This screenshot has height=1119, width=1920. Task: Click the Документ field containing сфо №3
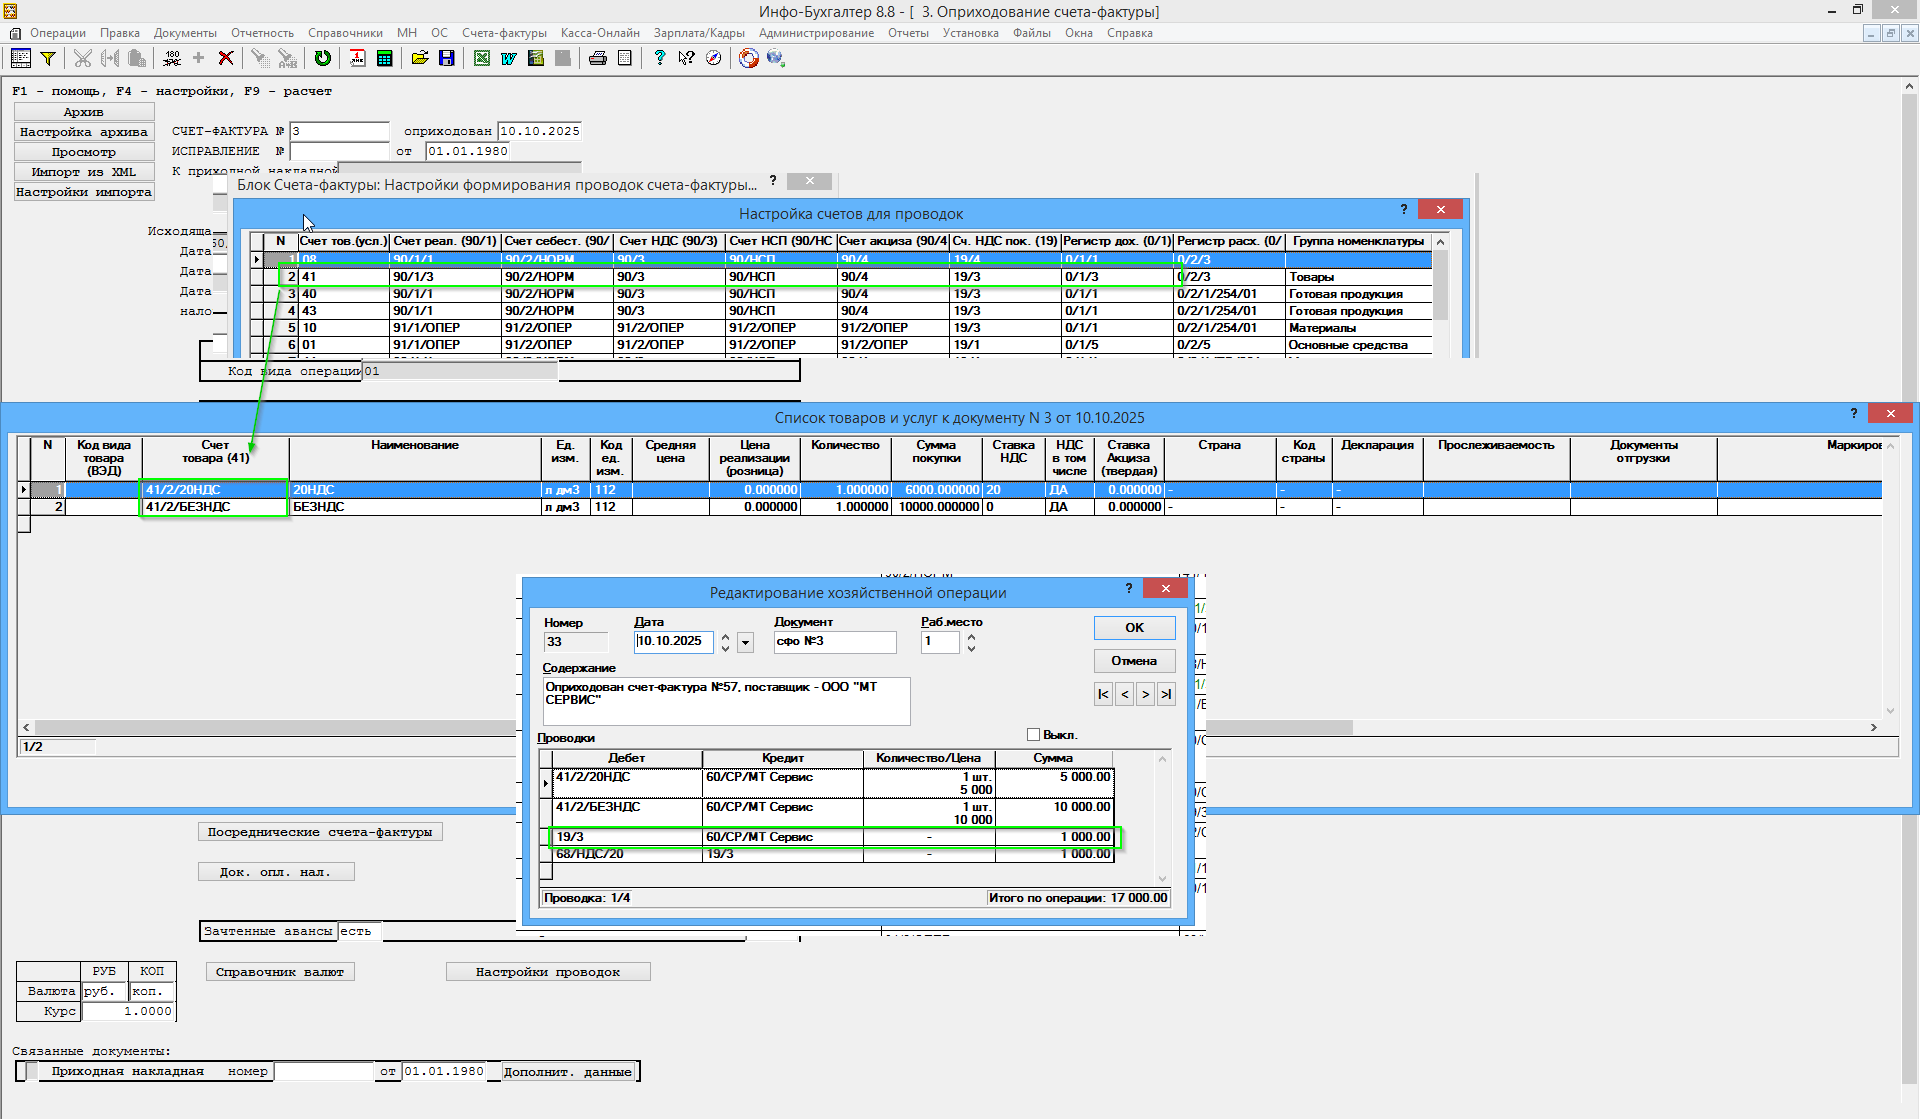point(835,642)
